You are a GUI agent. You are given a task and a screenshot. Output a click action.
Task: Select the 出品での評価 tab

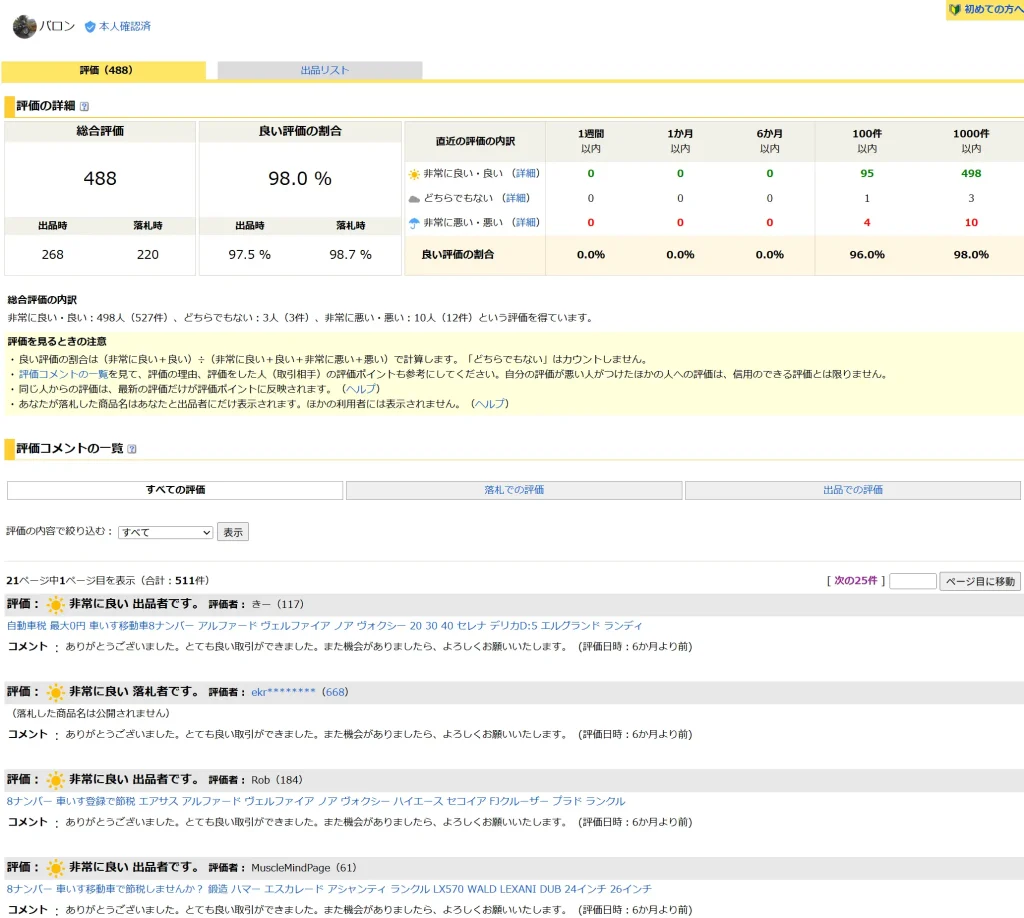pyautogui.click(x=852, y=490)
